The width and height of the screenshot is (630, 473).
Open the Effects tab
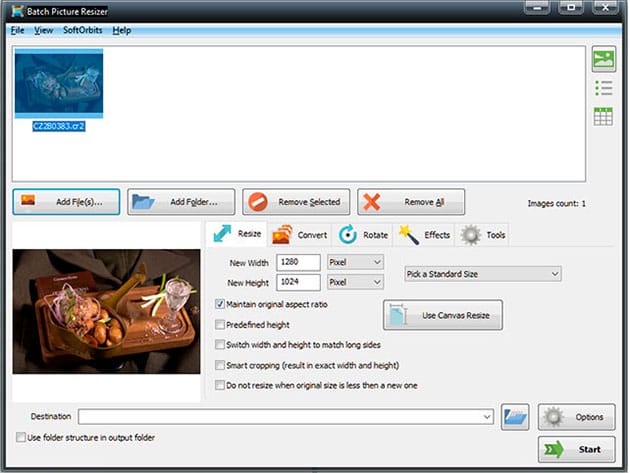pyautogui.click(x=424, y=235)
